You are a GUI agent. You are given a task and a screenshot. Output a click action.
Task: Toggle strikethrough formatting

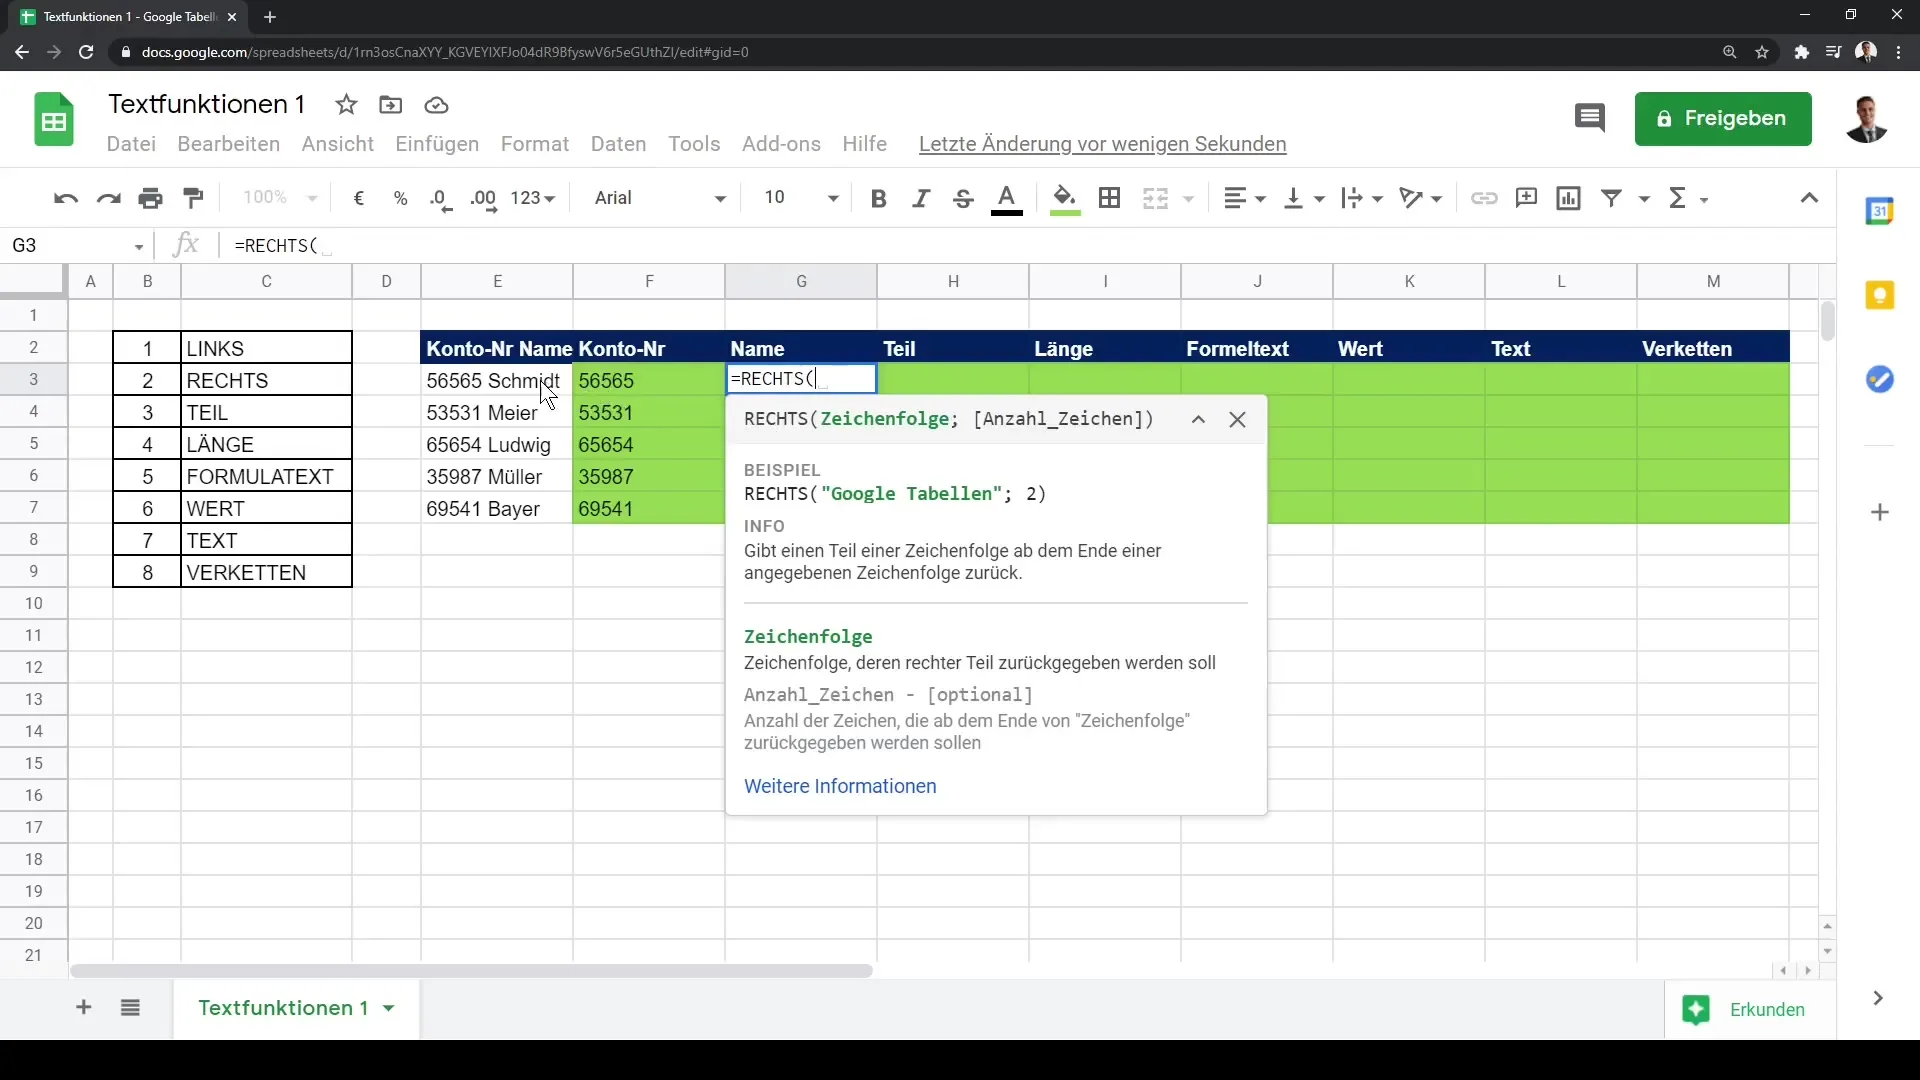pyautogui.click(x=963, y=198)
